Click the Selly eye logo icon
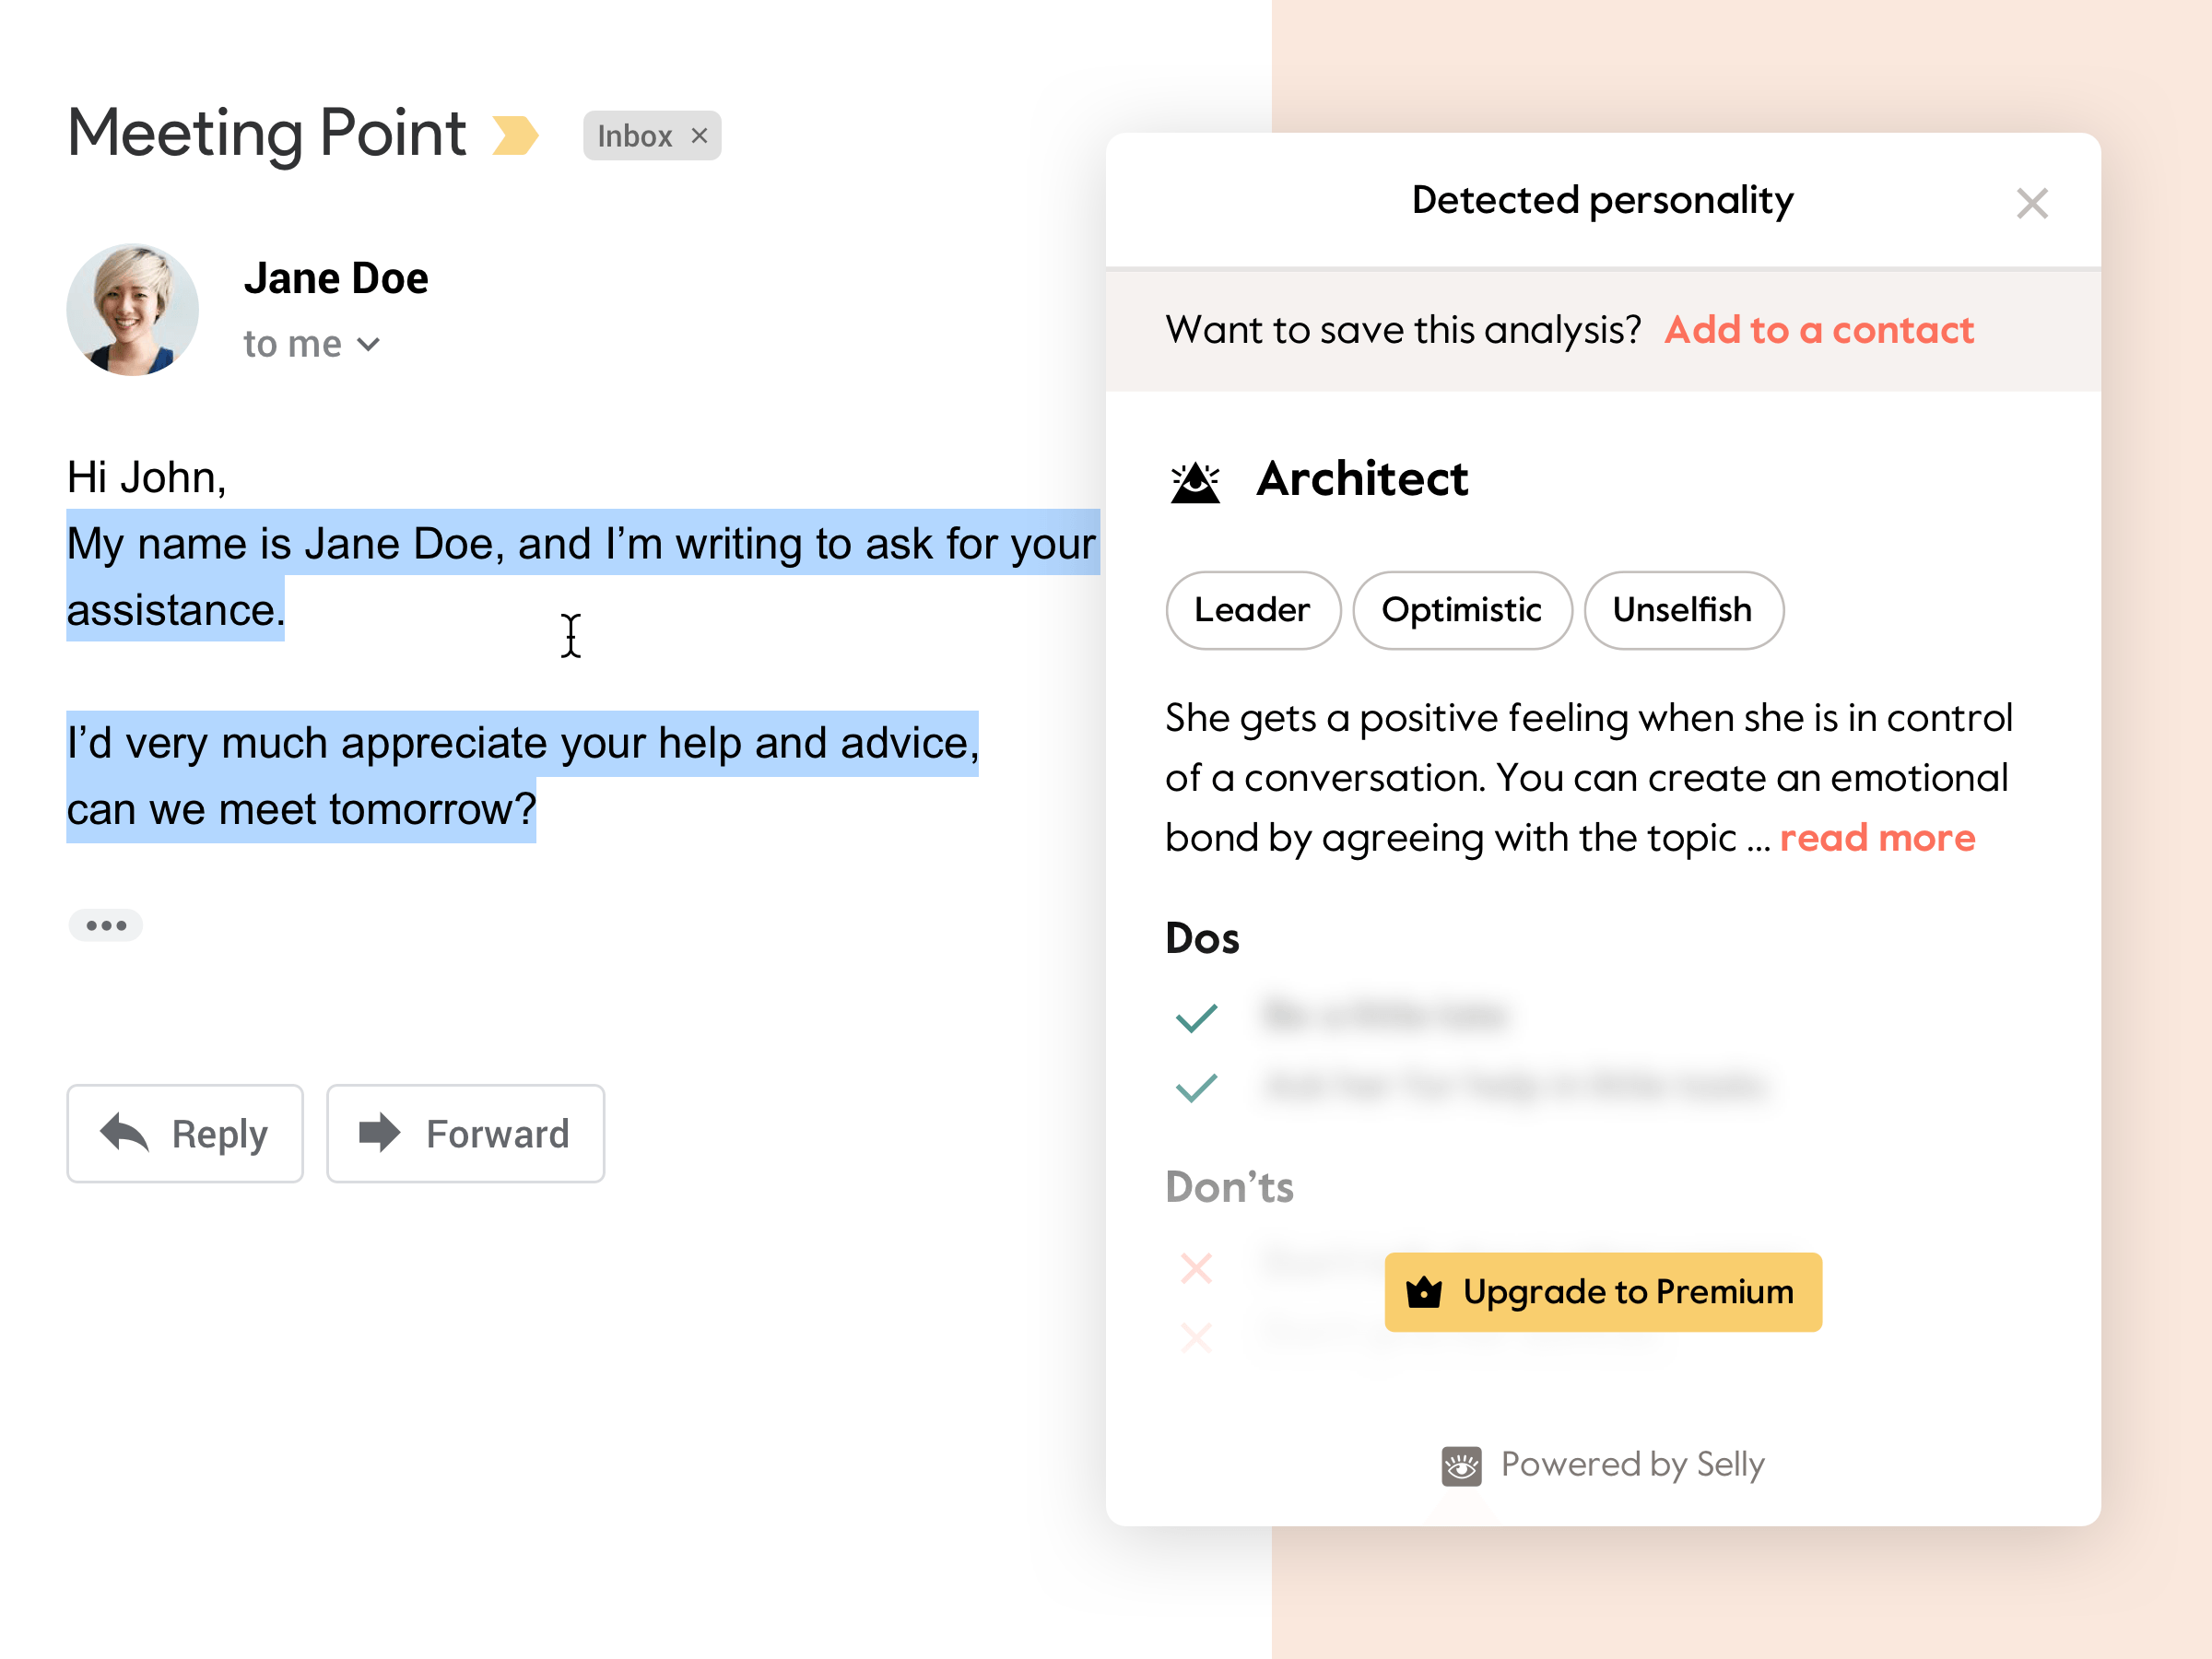2212x1659 pixels. click(x=1461, y=1466)
